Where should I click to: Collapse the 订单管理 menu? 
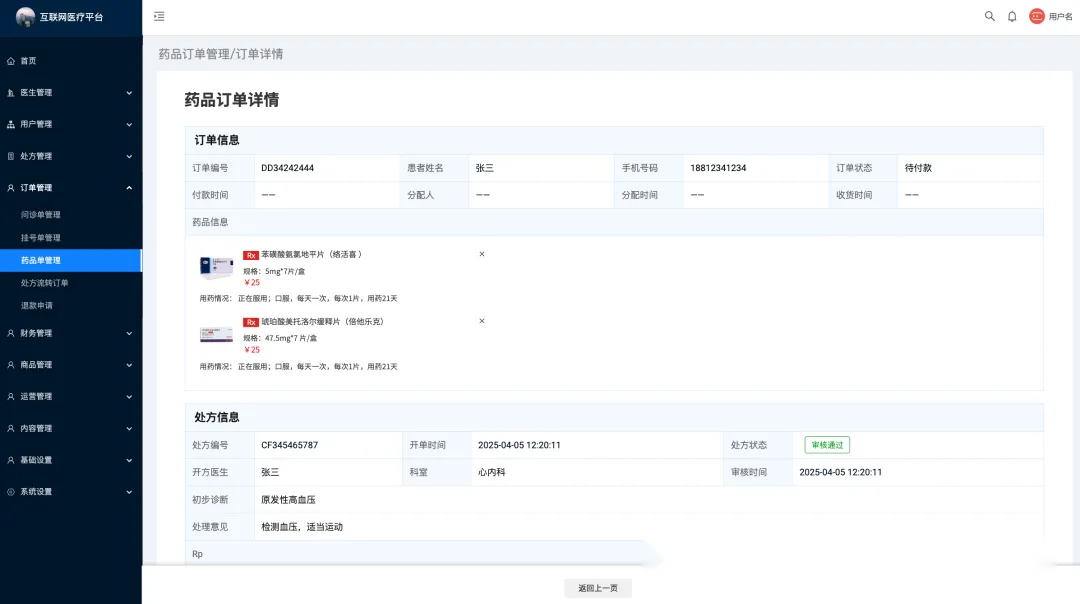[70, 188]
